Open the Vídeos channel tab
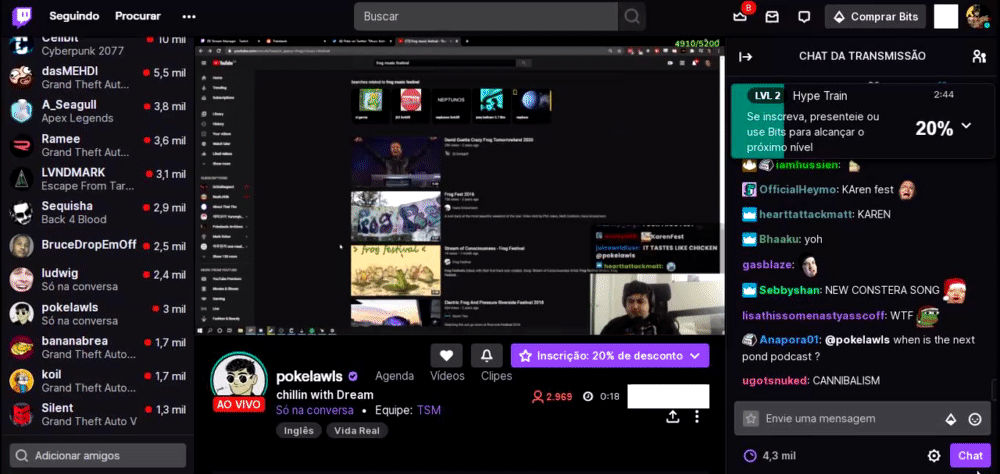The image size is (1000, 474). (447, 376)
